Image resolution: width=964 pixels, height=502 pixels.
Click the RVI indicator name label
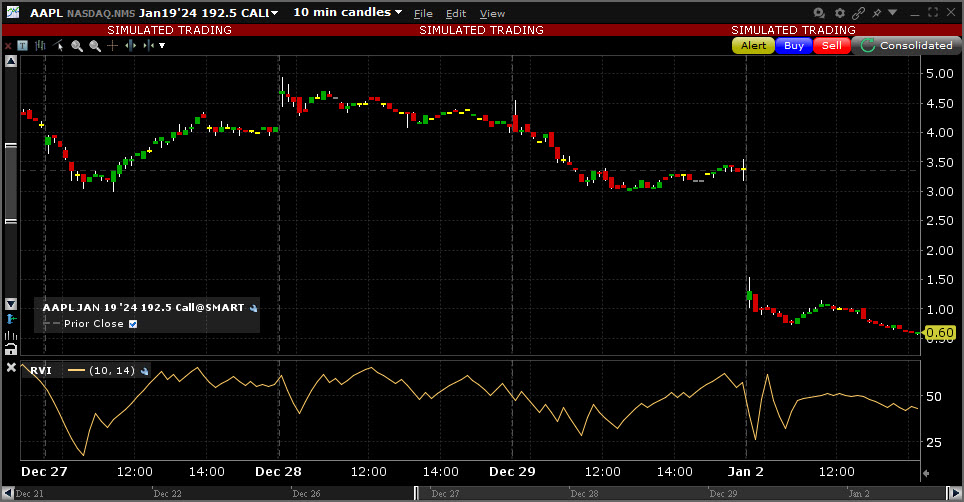coord(41,371)
